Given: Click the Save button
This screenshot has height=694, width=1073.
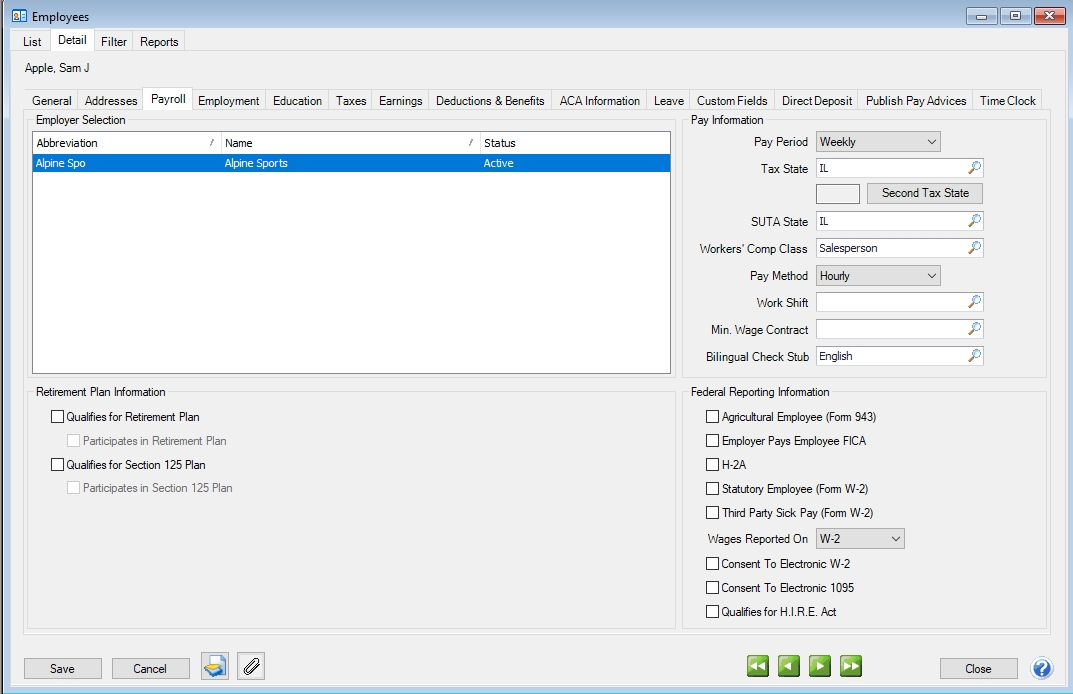Looking at the screenshot, I should [x=62, y=669].
